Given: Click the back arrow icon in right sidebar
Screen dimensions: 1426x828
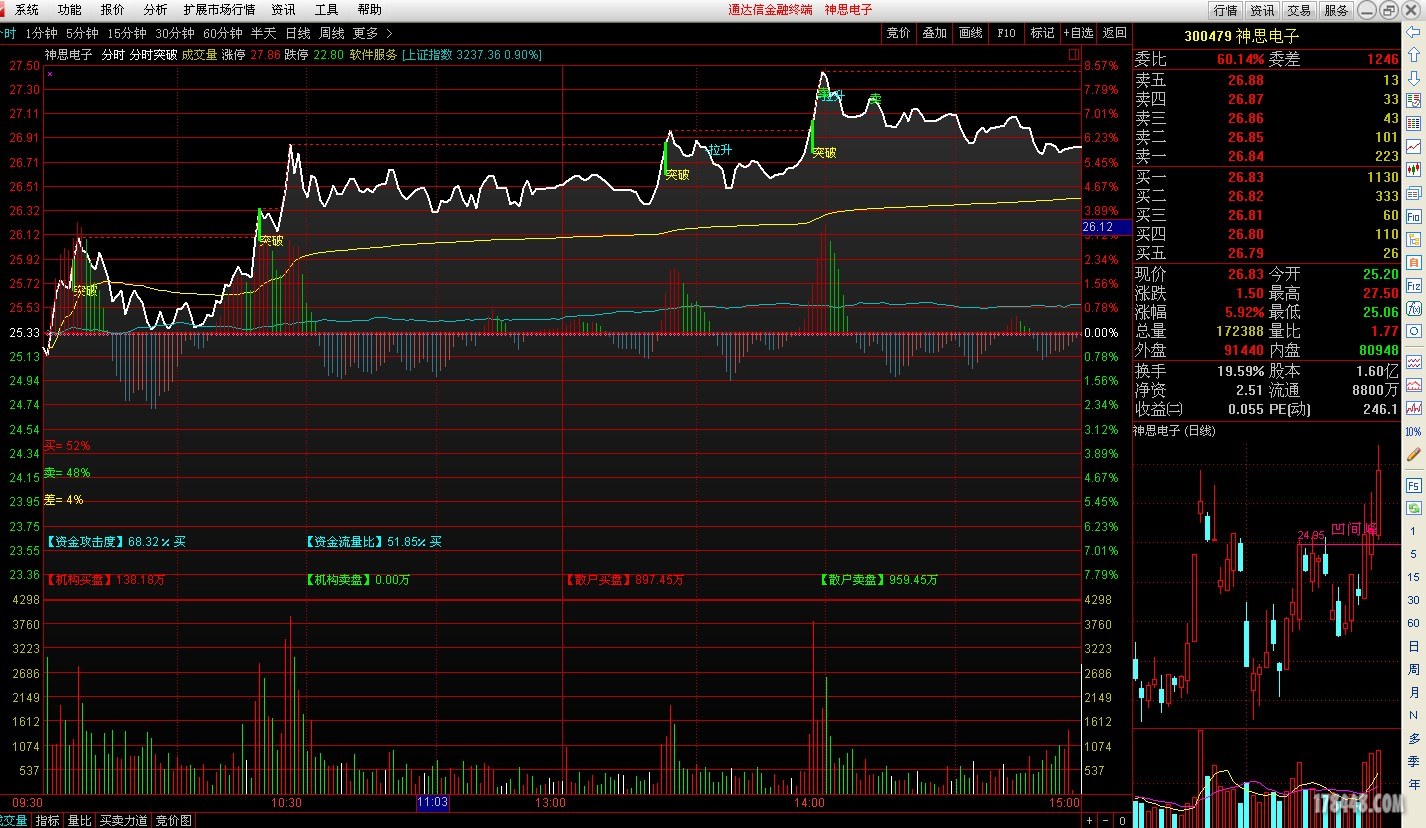Looking at the screenshot, I should [x=1413, y=32].
